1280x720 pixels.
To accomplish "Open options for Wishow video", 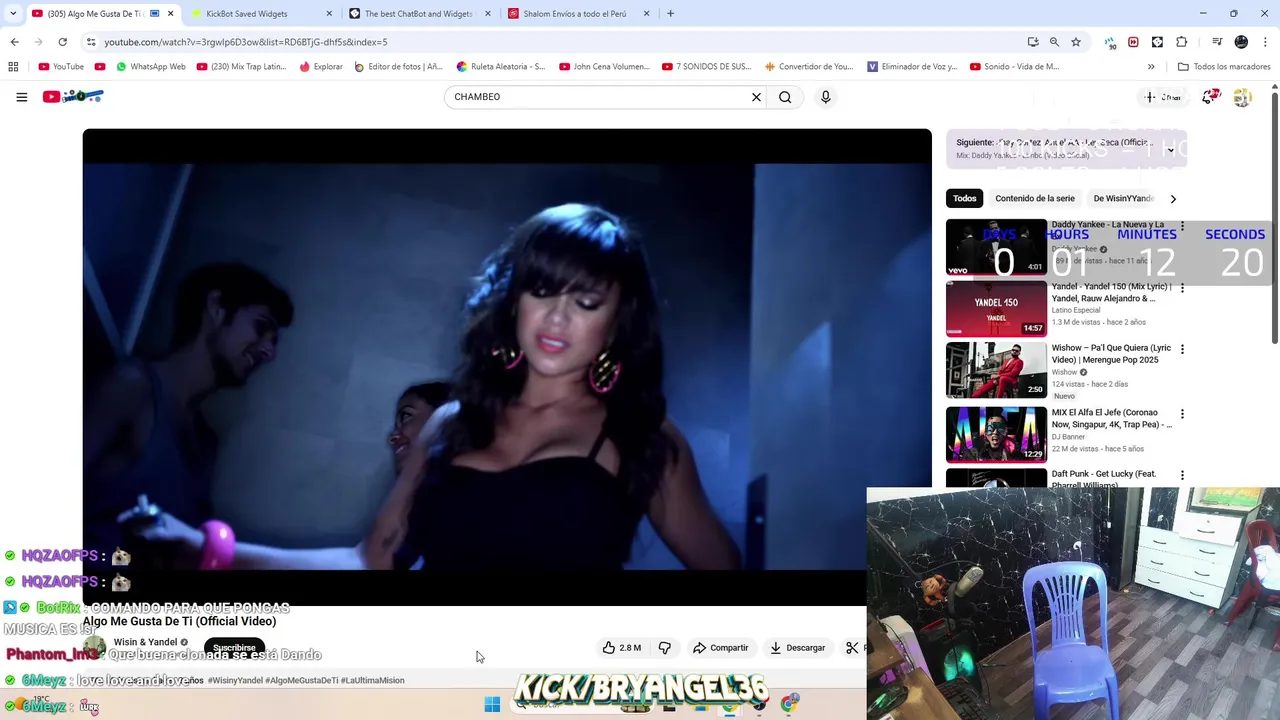I will pos(1182,350).
